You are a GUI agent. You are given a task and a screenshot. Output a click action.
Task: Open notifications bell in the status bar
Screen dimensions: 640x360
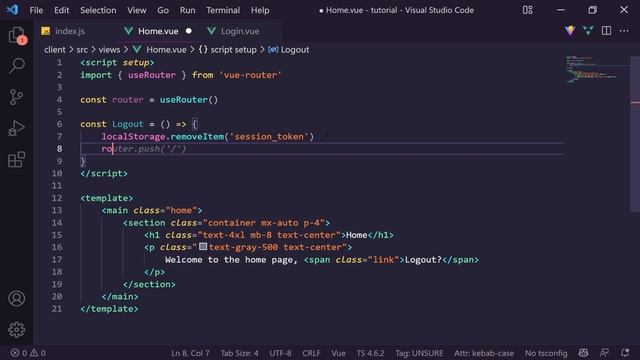coord(624,353)
